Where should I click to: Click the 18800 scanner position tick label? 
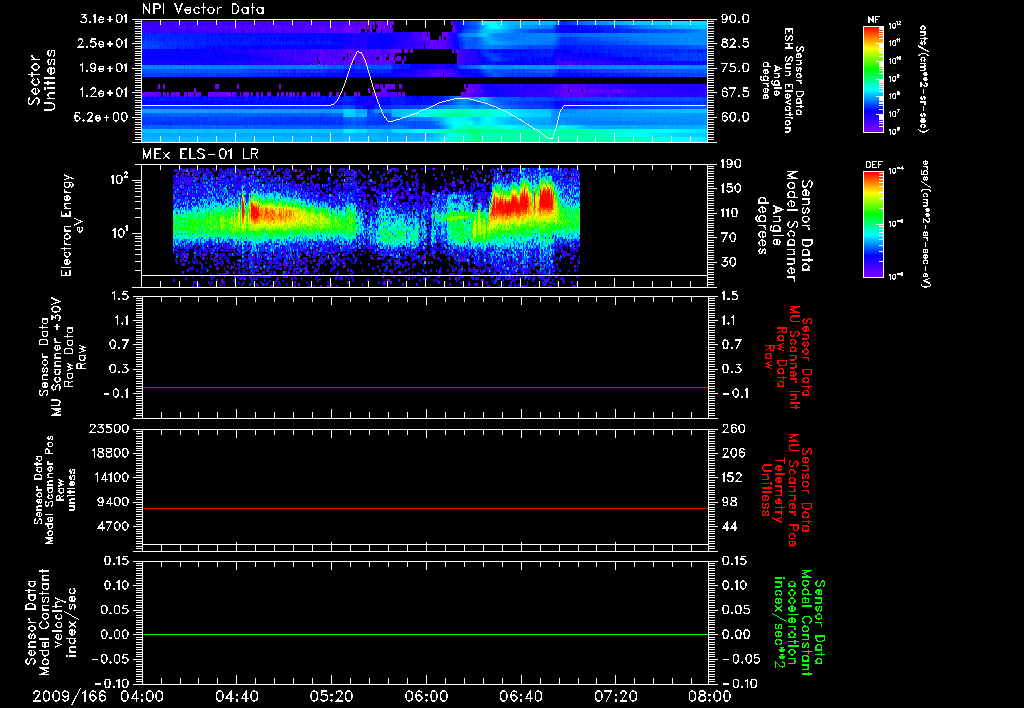(108, 453)
